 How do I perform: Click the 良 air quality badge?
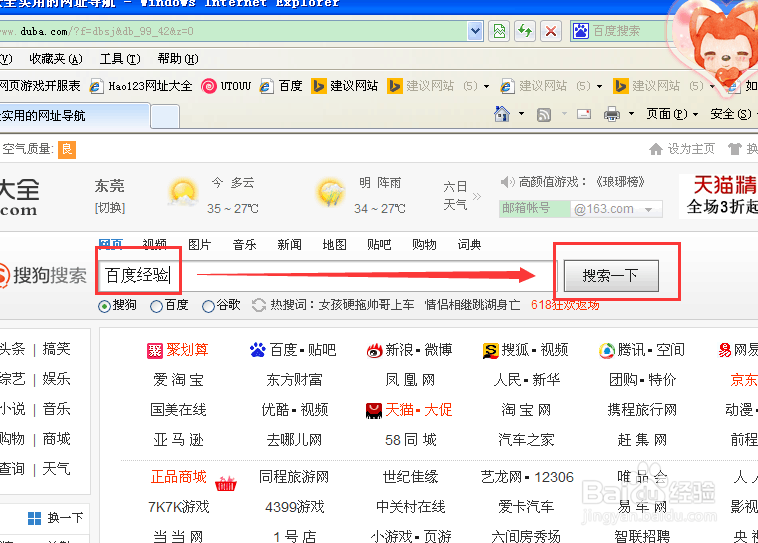(67, 149)
